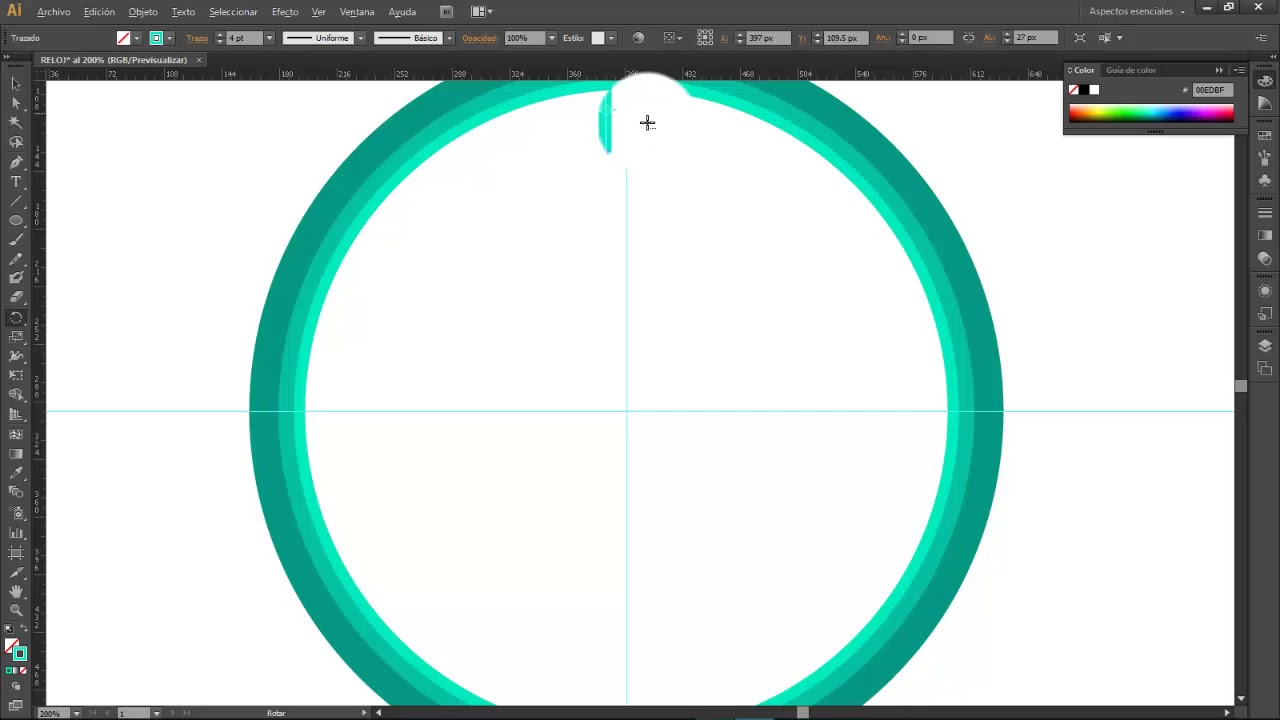Image resolution: width=1280 pixels, height=720 pixels.
Task: Select the Rotate tool
Action: click(x=16, y=318)
